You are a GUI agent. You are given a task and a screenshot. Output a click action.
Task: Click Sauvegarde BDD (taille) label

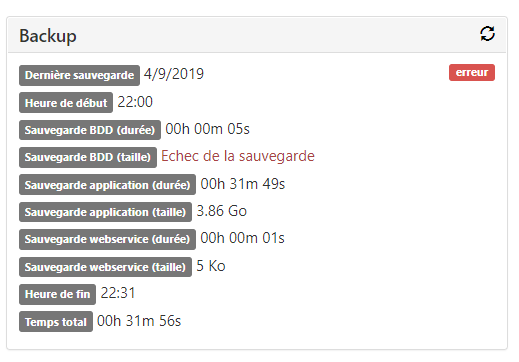88,157
